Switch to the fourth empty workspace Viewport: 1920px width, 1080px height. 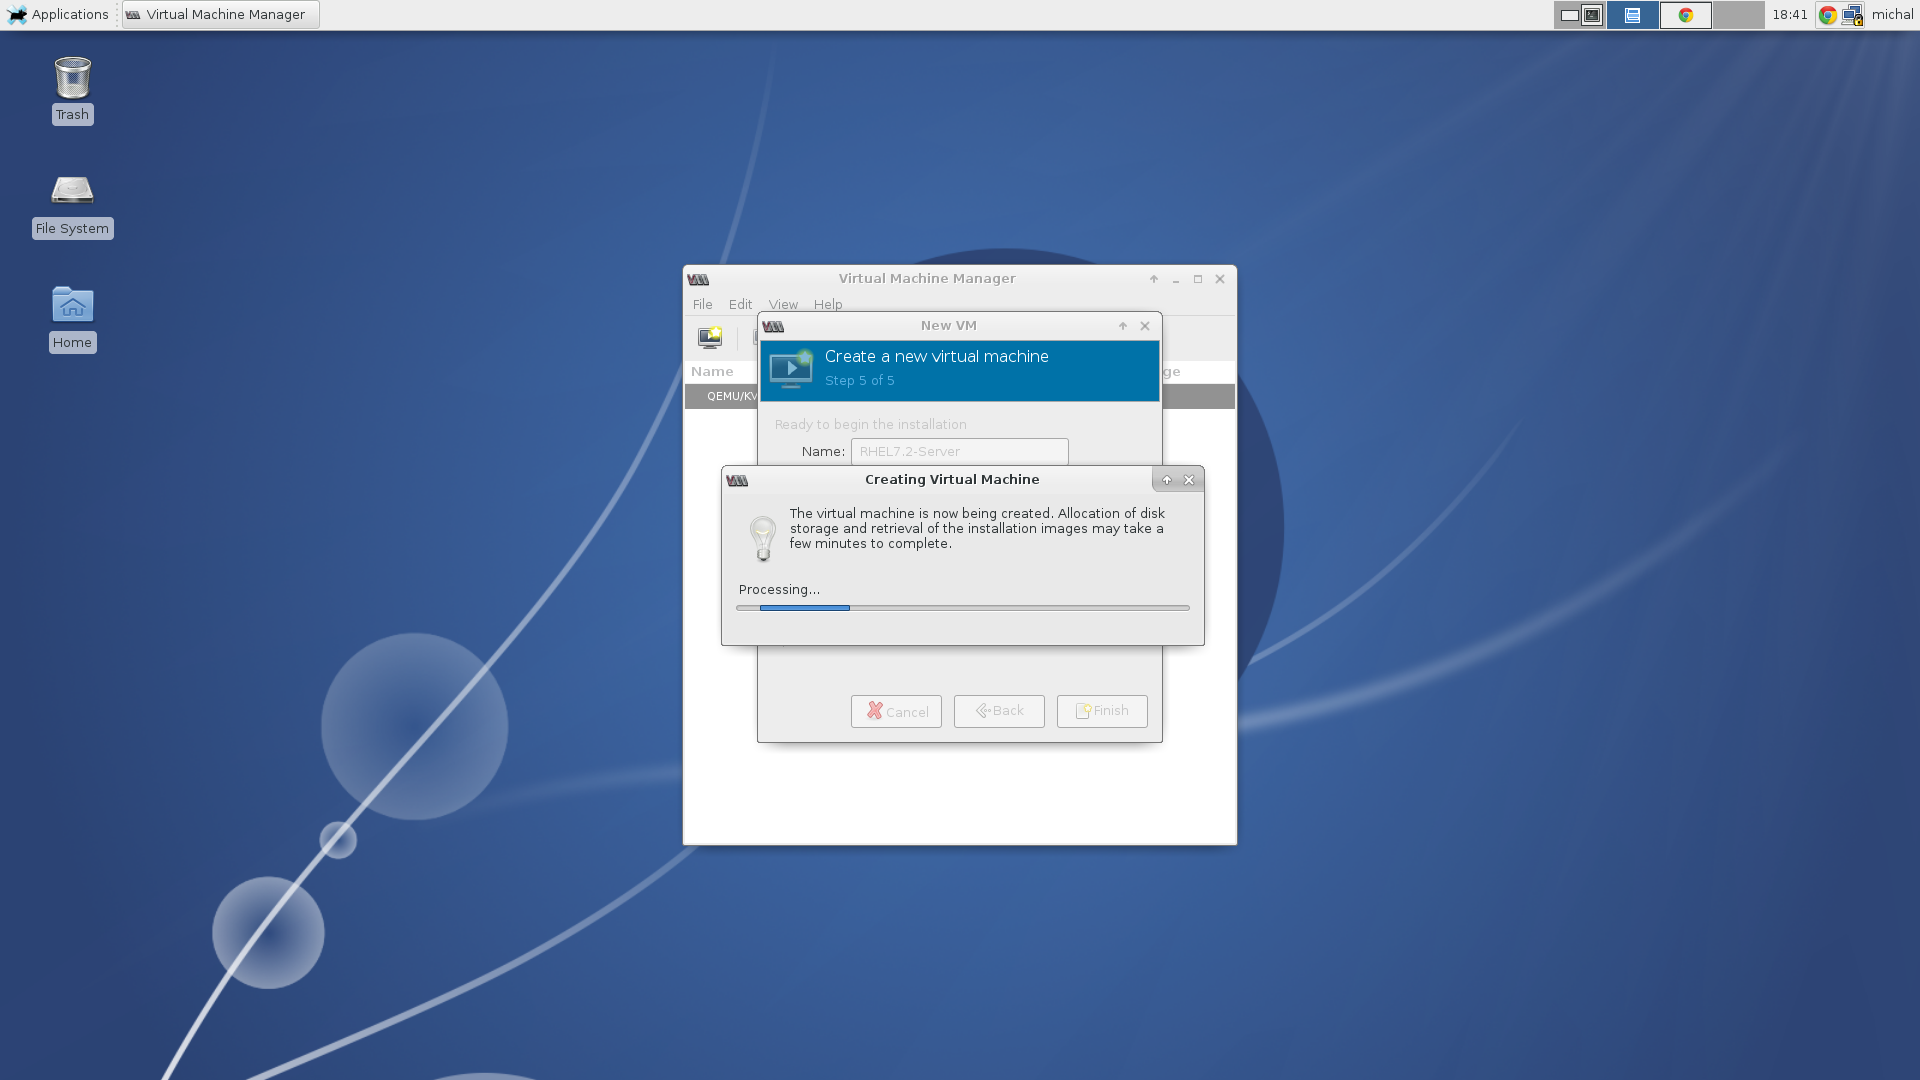coord(1739,15)
